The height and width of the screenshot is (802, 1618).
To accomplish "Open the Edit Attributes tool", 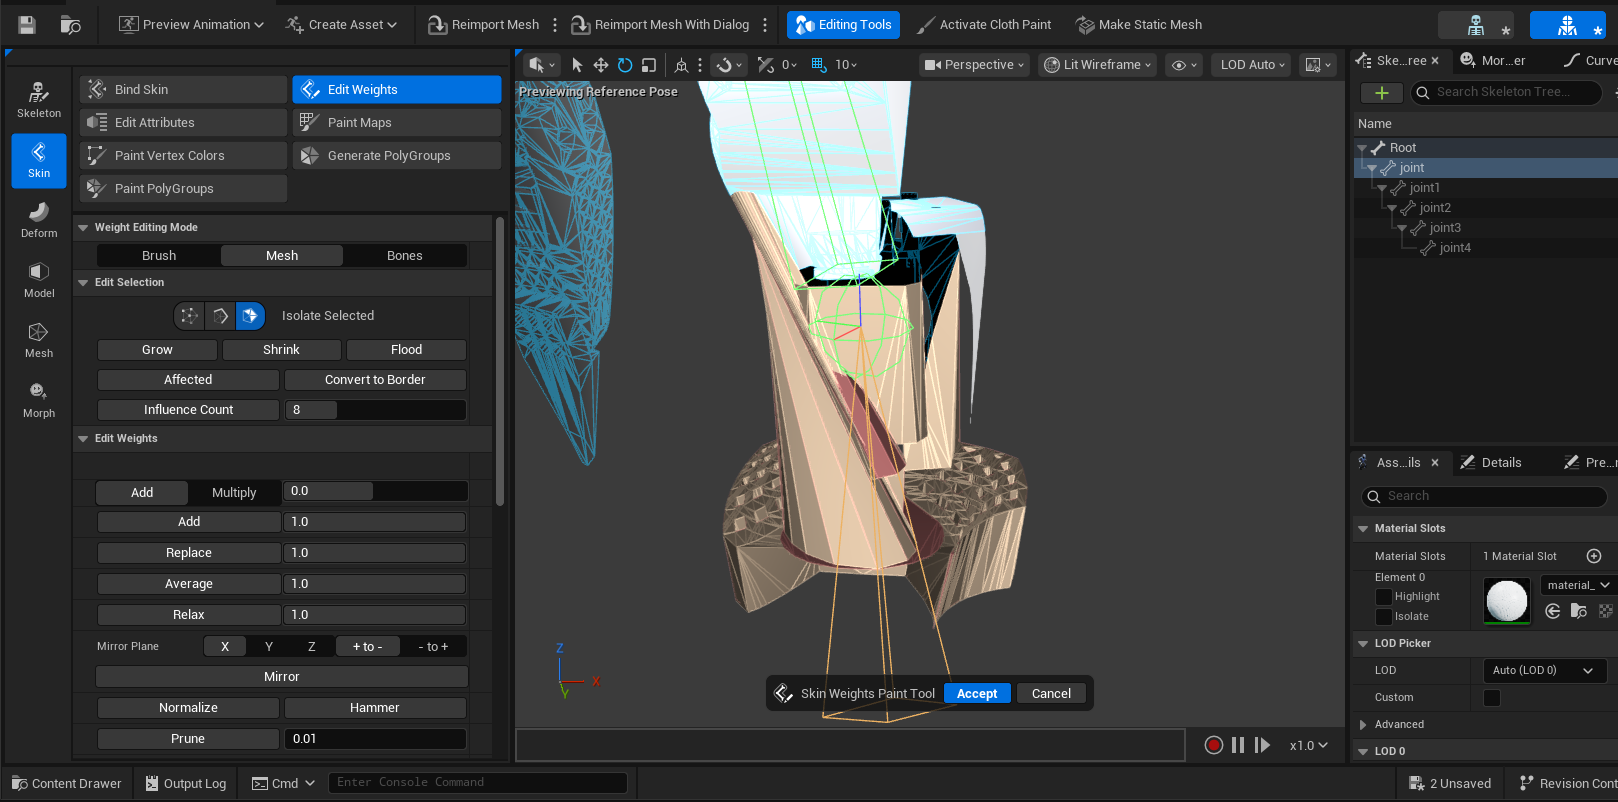I will 183,123.
